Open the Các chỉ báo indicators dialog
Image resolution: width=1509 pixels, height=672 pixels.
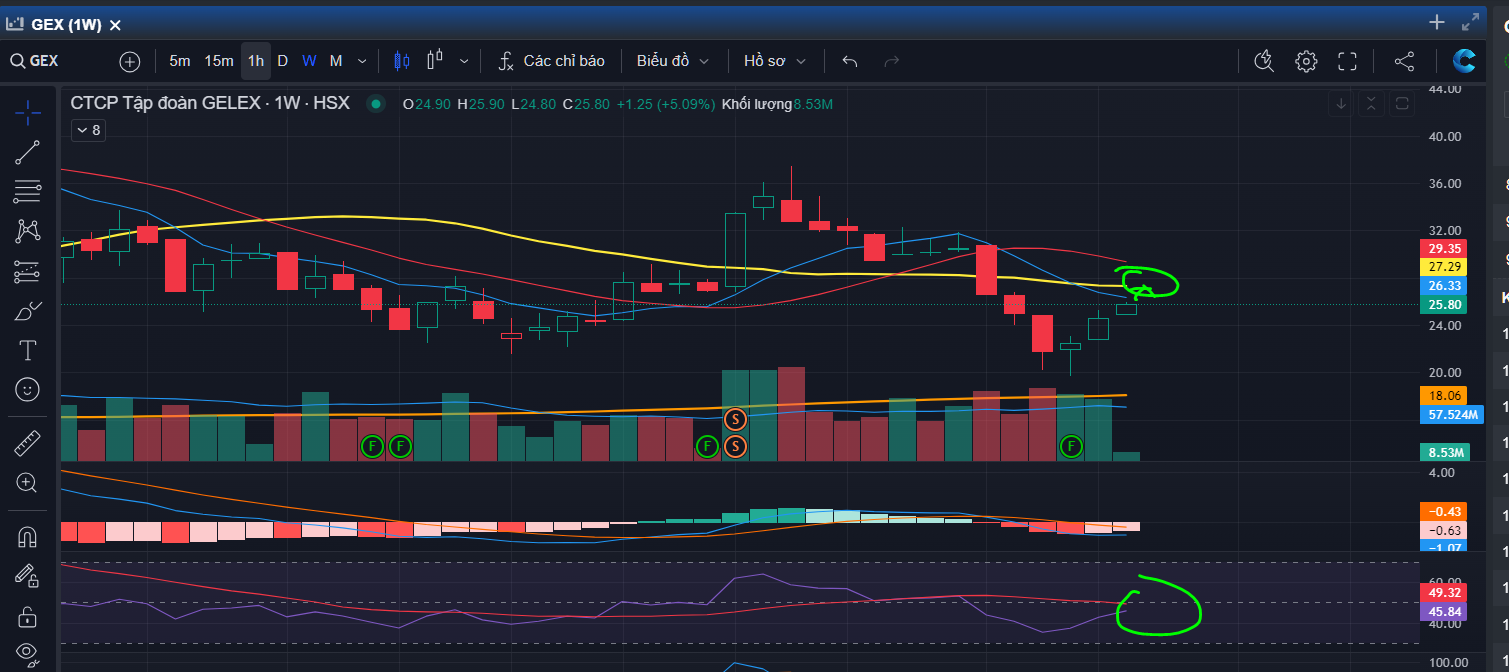552,61
